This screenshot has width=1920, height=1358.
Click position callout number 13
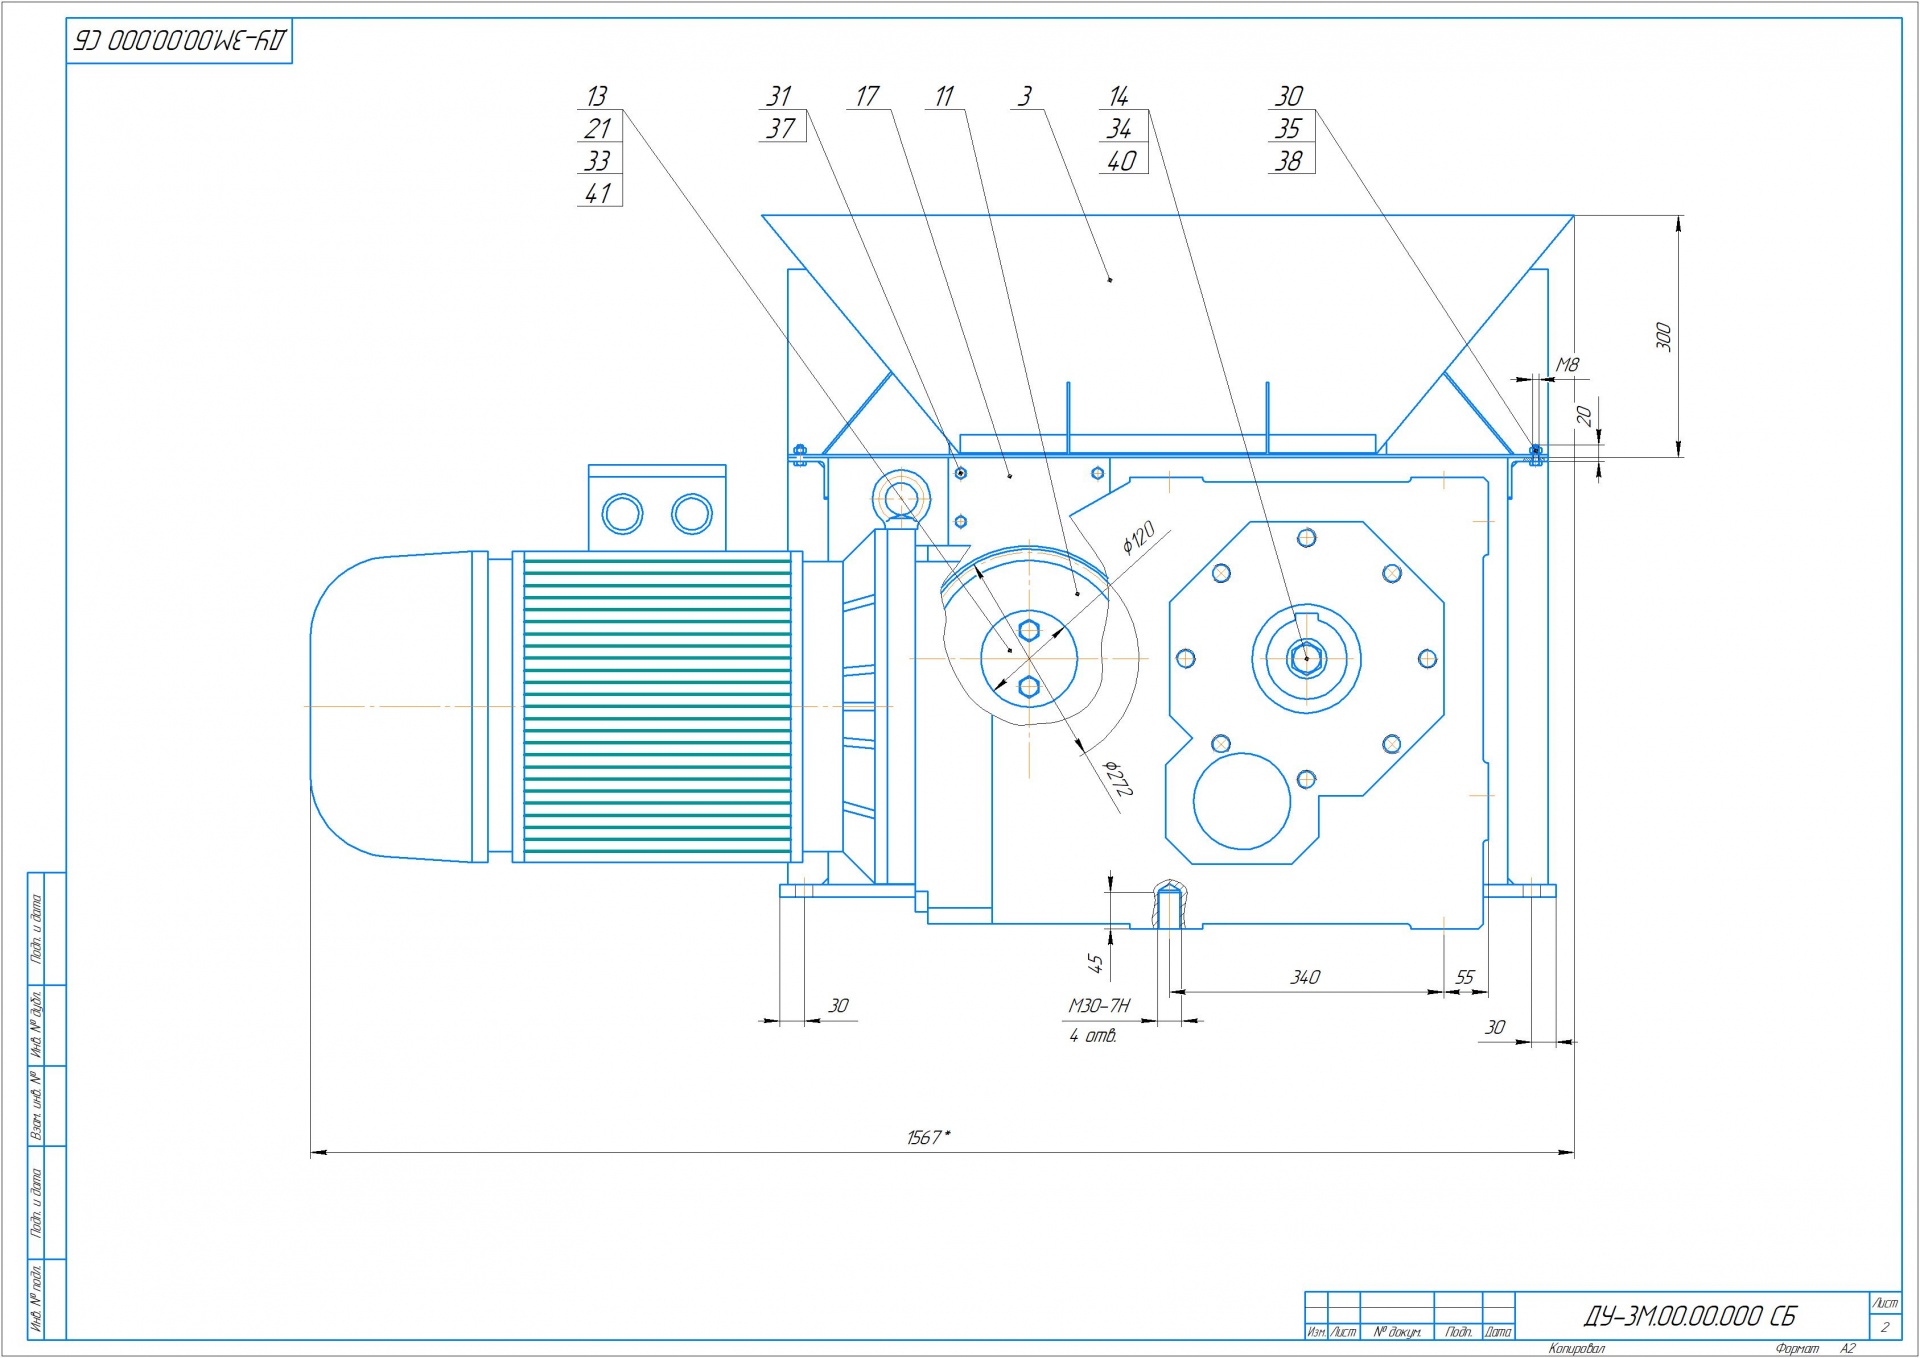[x=597, y=96]
